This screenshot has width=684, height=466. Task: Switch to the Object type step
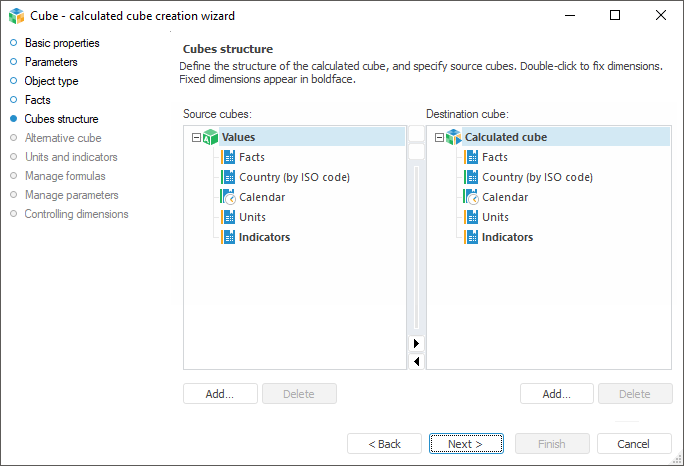coord(51,81)
